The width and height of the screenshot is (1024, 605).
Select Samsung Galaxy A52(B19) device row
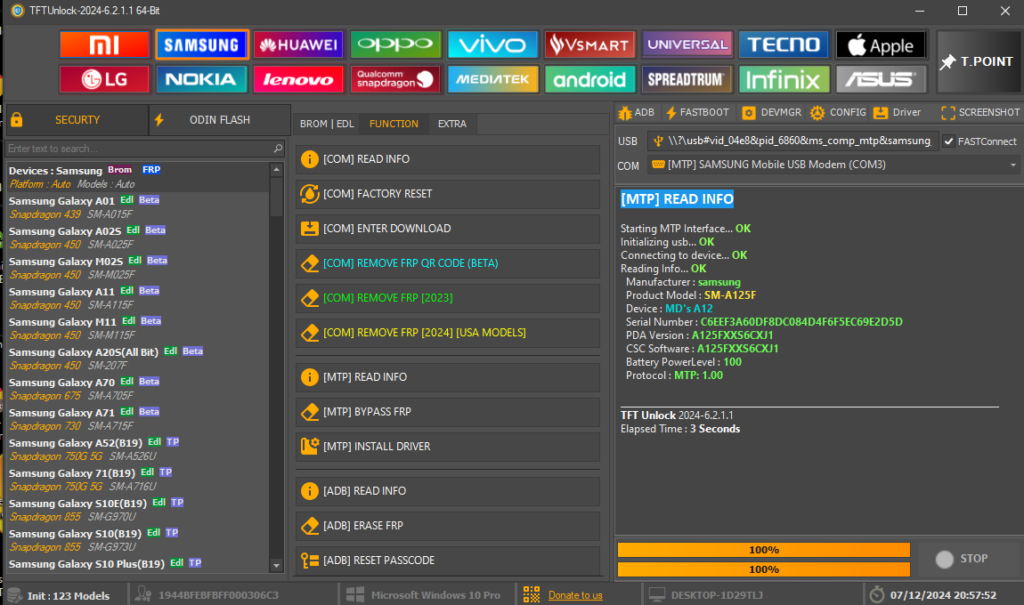138,450
